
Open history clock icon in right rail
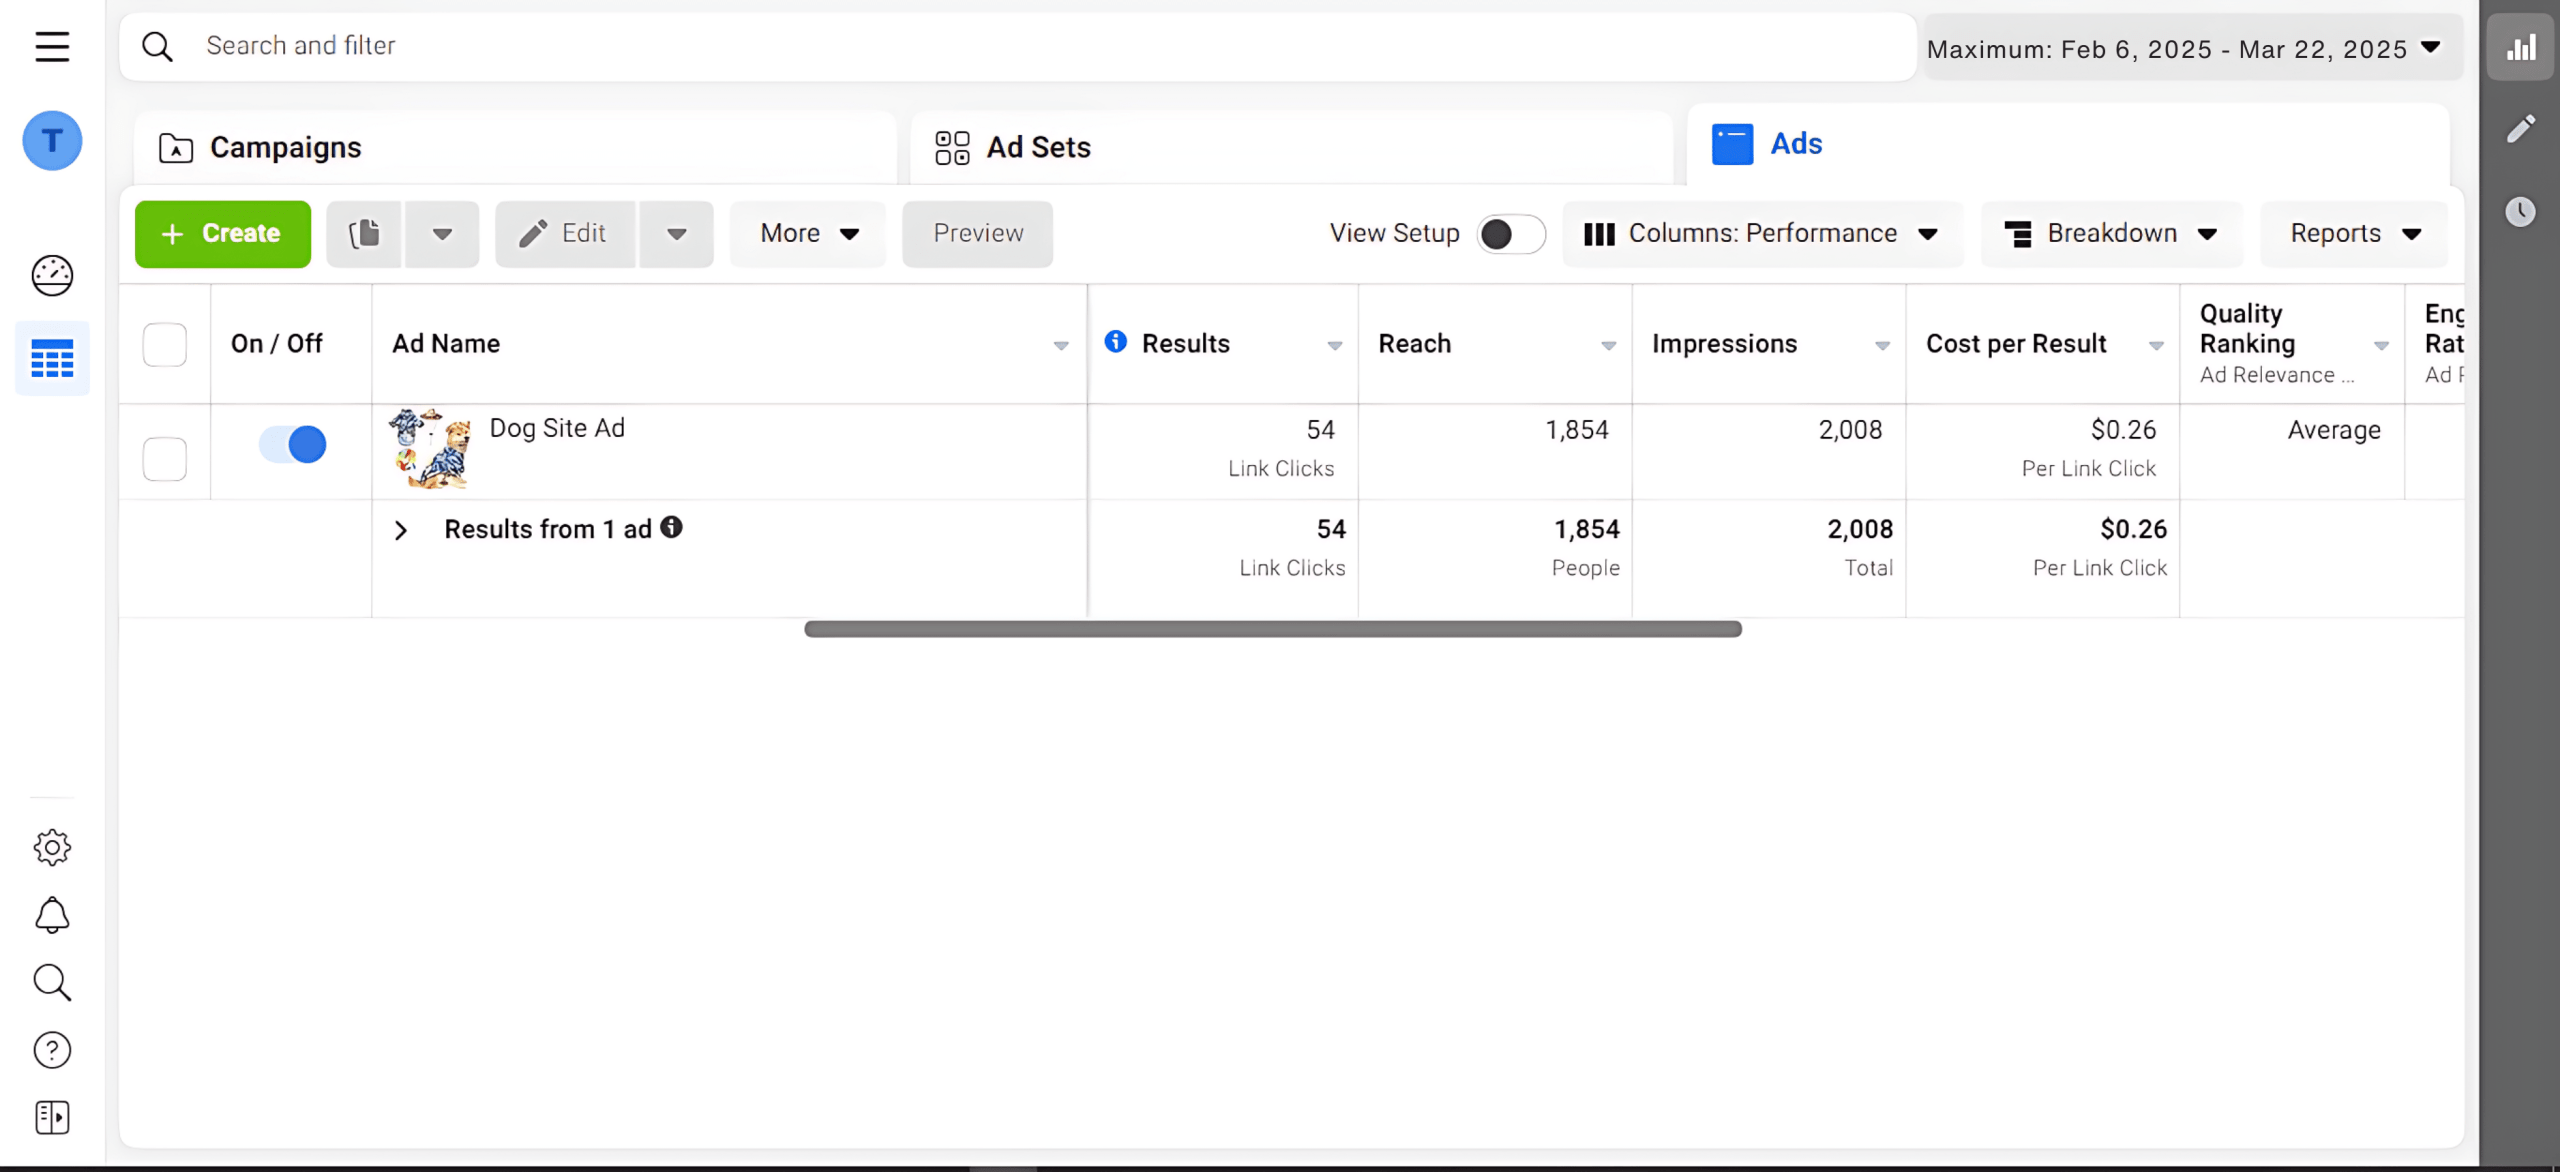pos(2520,211)
